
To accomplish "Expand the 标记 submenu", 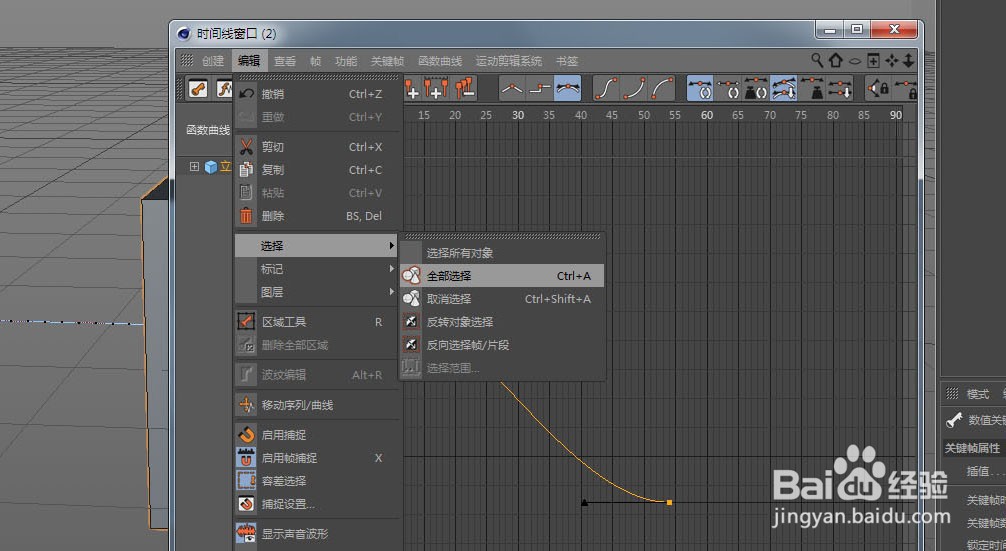I will click(x=318, y=269).
